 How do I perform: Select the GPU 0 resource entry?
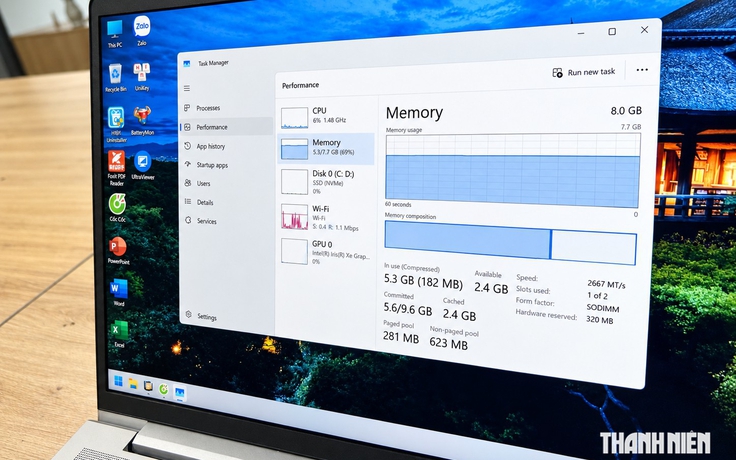pos(326,252)
